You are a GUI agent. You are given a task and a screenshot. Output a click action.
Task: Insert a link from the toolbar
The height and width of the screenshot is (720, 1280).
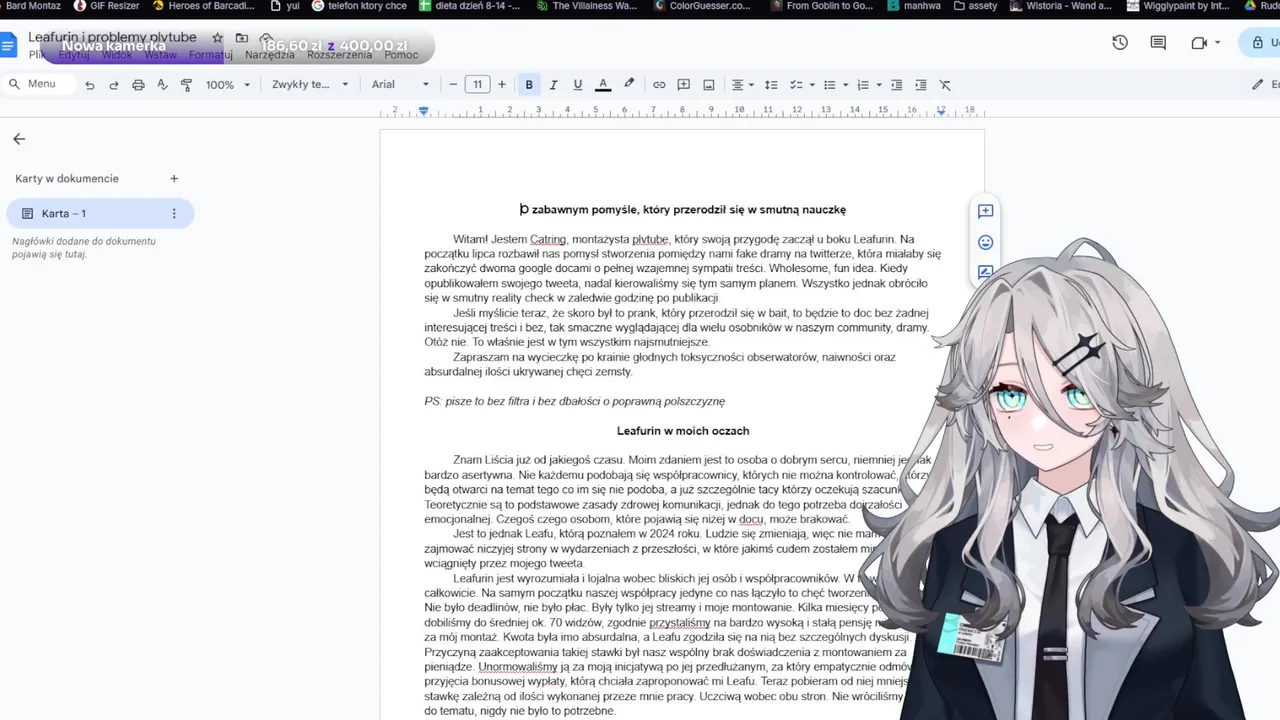click(x=659, y=85)
